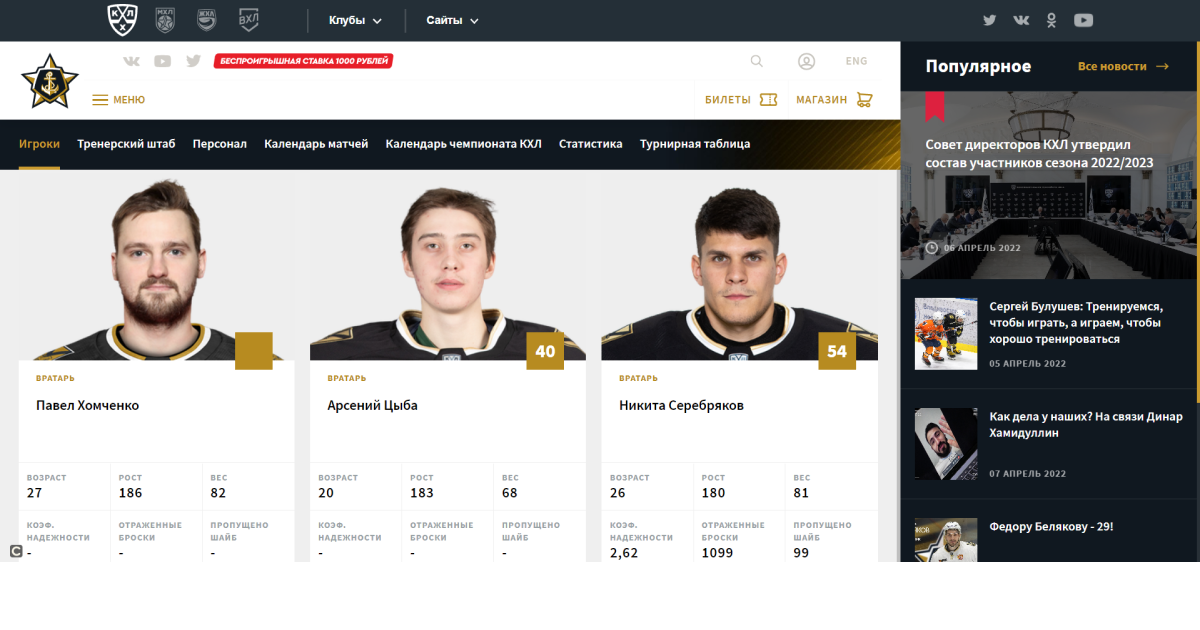Open the MHL league logo link
This screenshot has height=630, width=1200.
click(165, 19)
